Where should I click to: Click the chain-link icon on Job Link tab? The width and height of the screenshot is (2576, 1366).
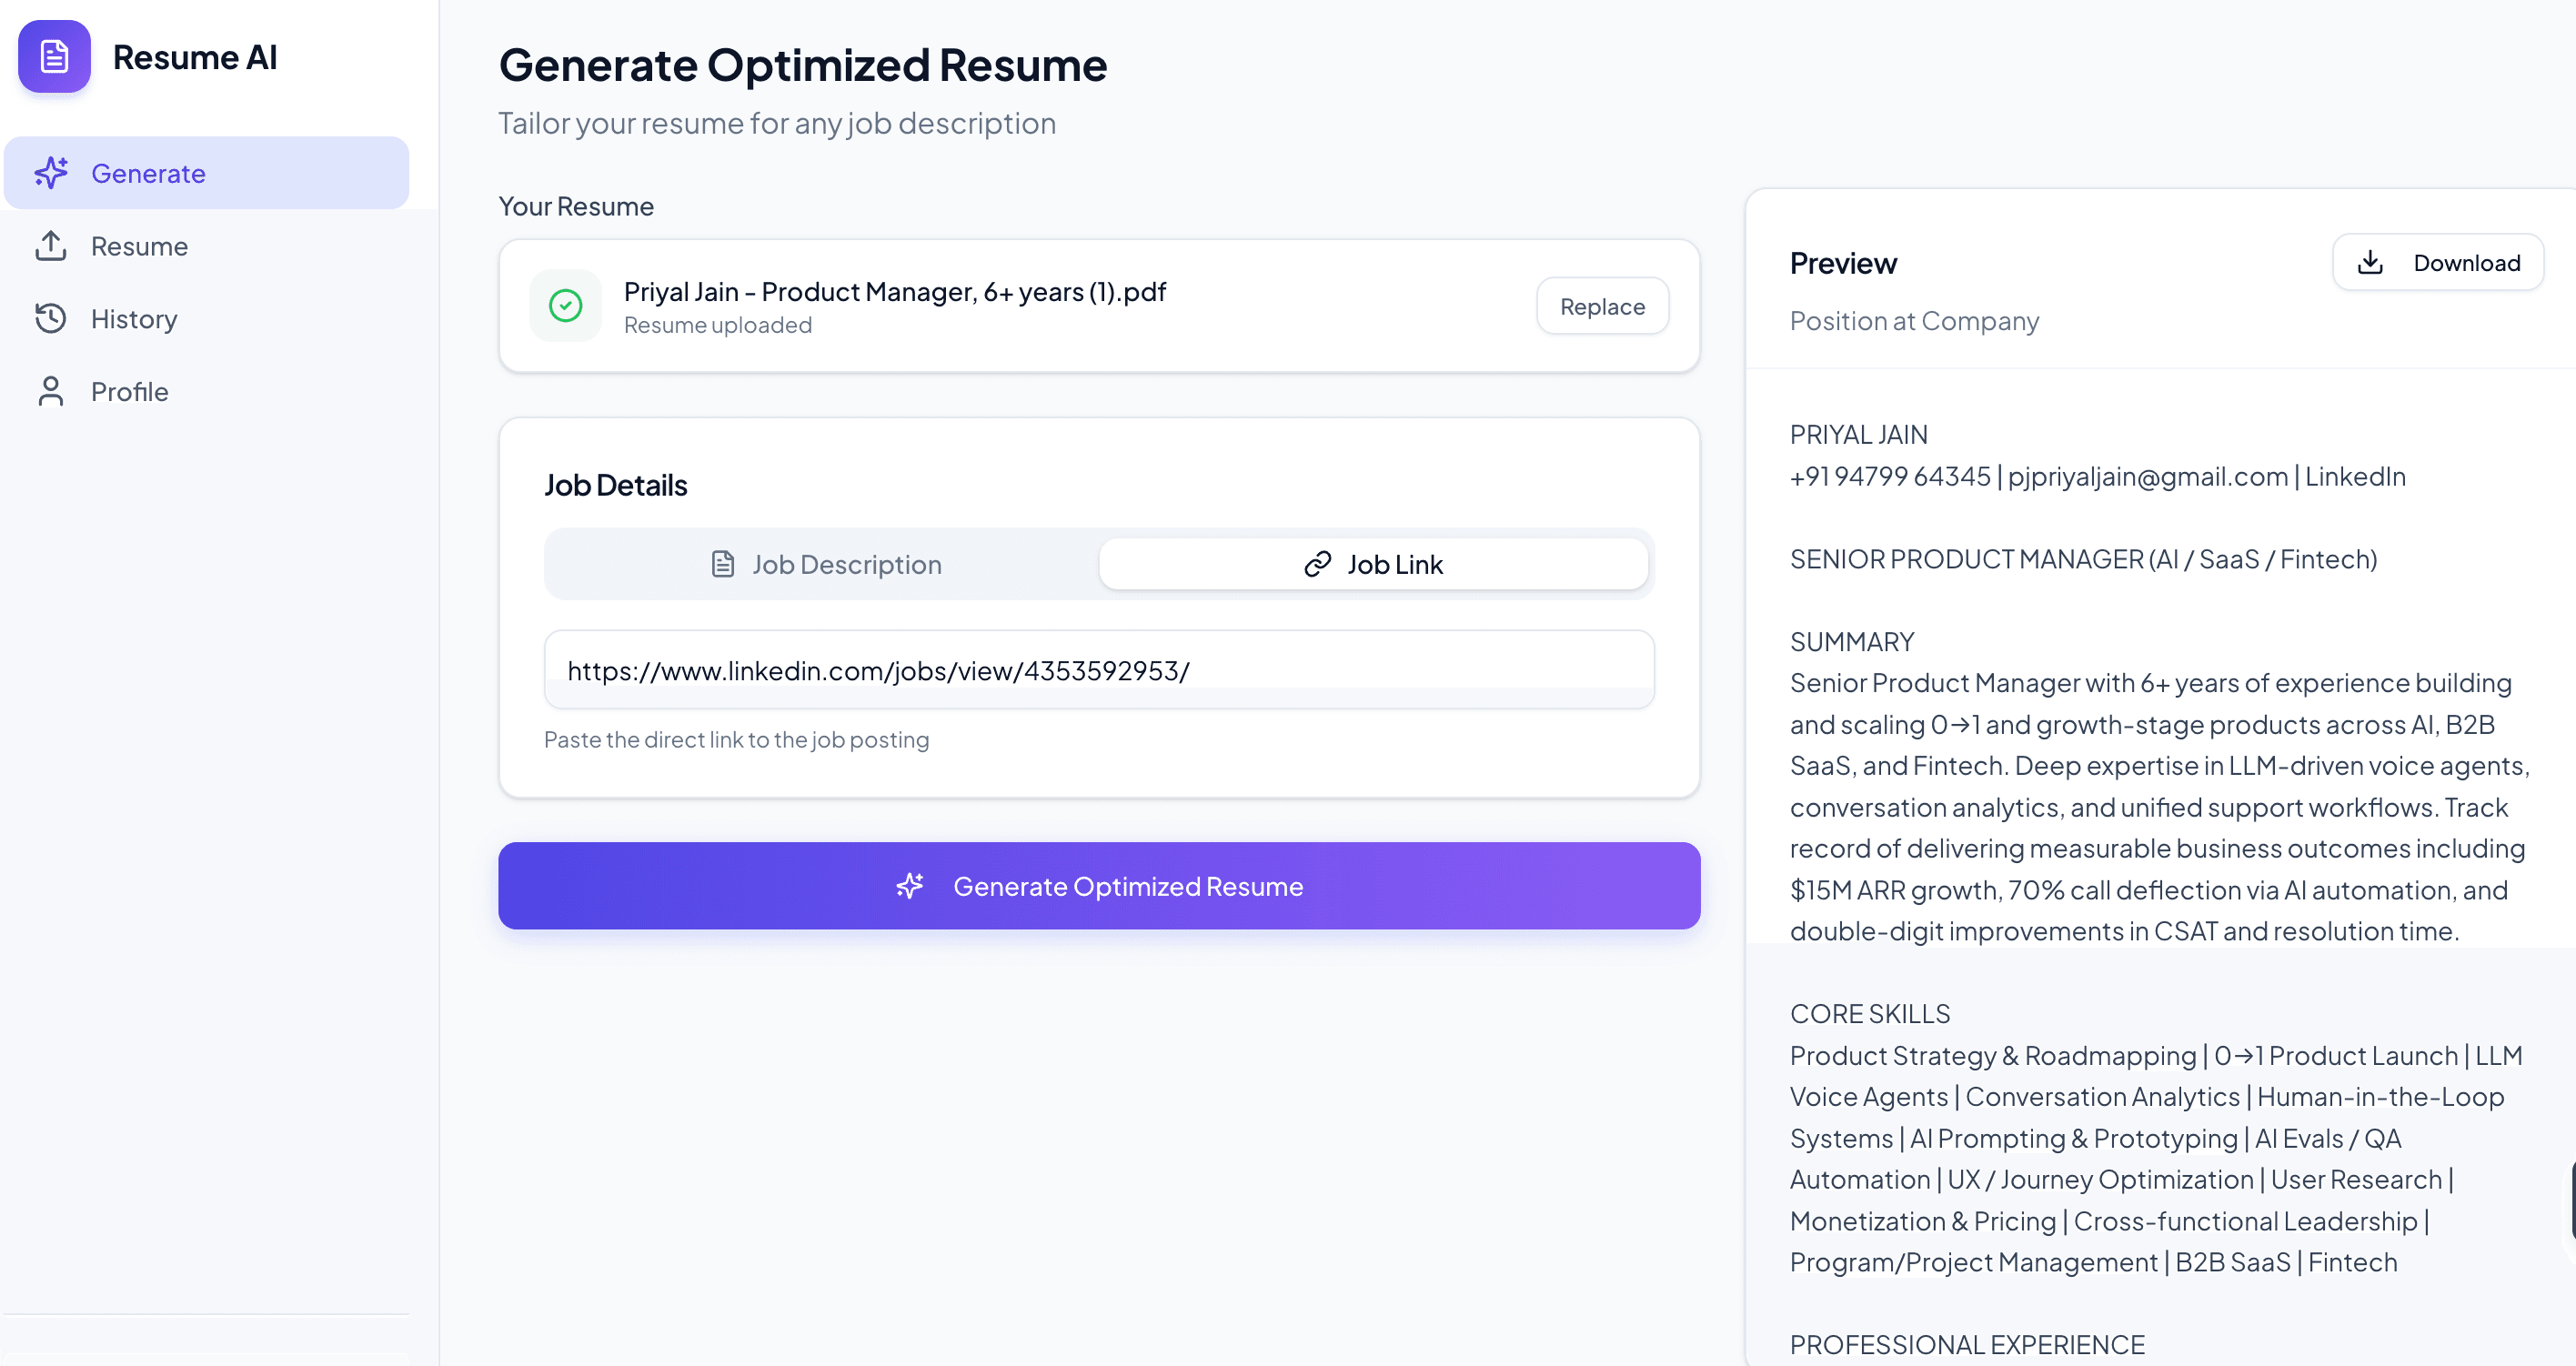pyautogui.click(x=1317, y=564)
